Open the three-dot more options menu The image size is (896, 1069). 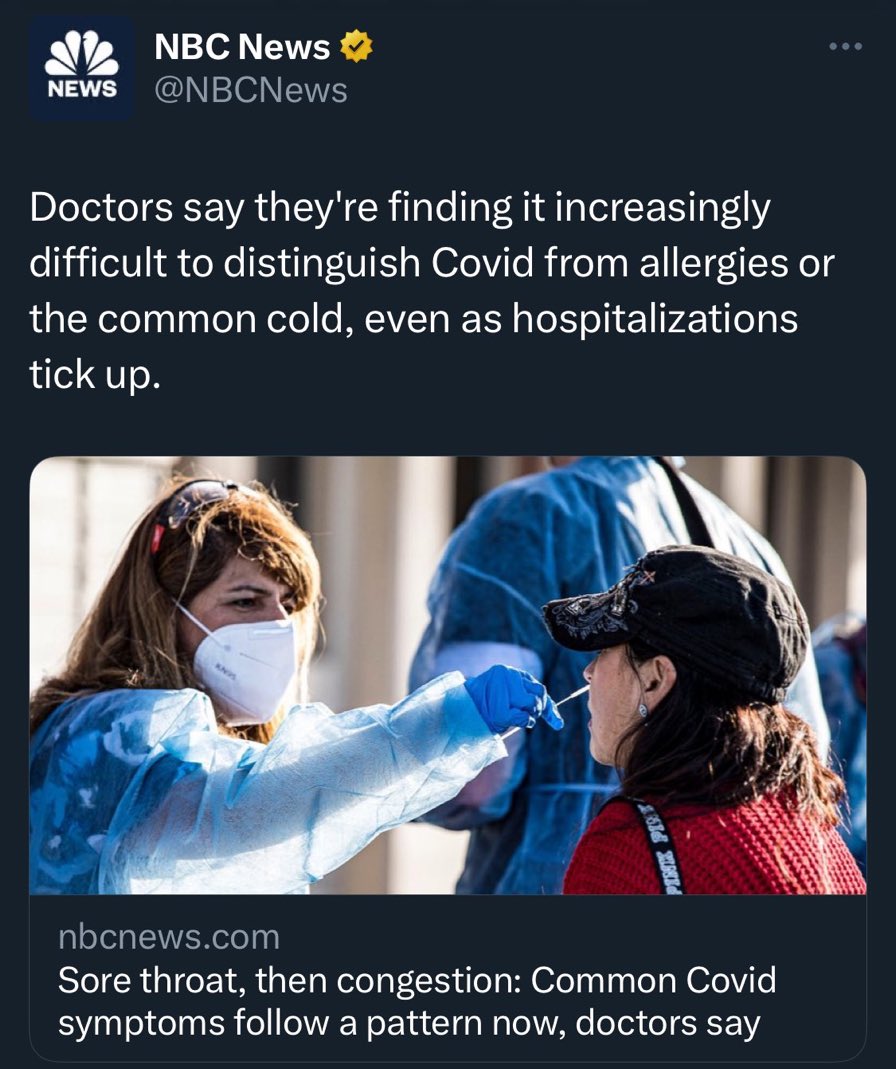[x=846, y=46]
